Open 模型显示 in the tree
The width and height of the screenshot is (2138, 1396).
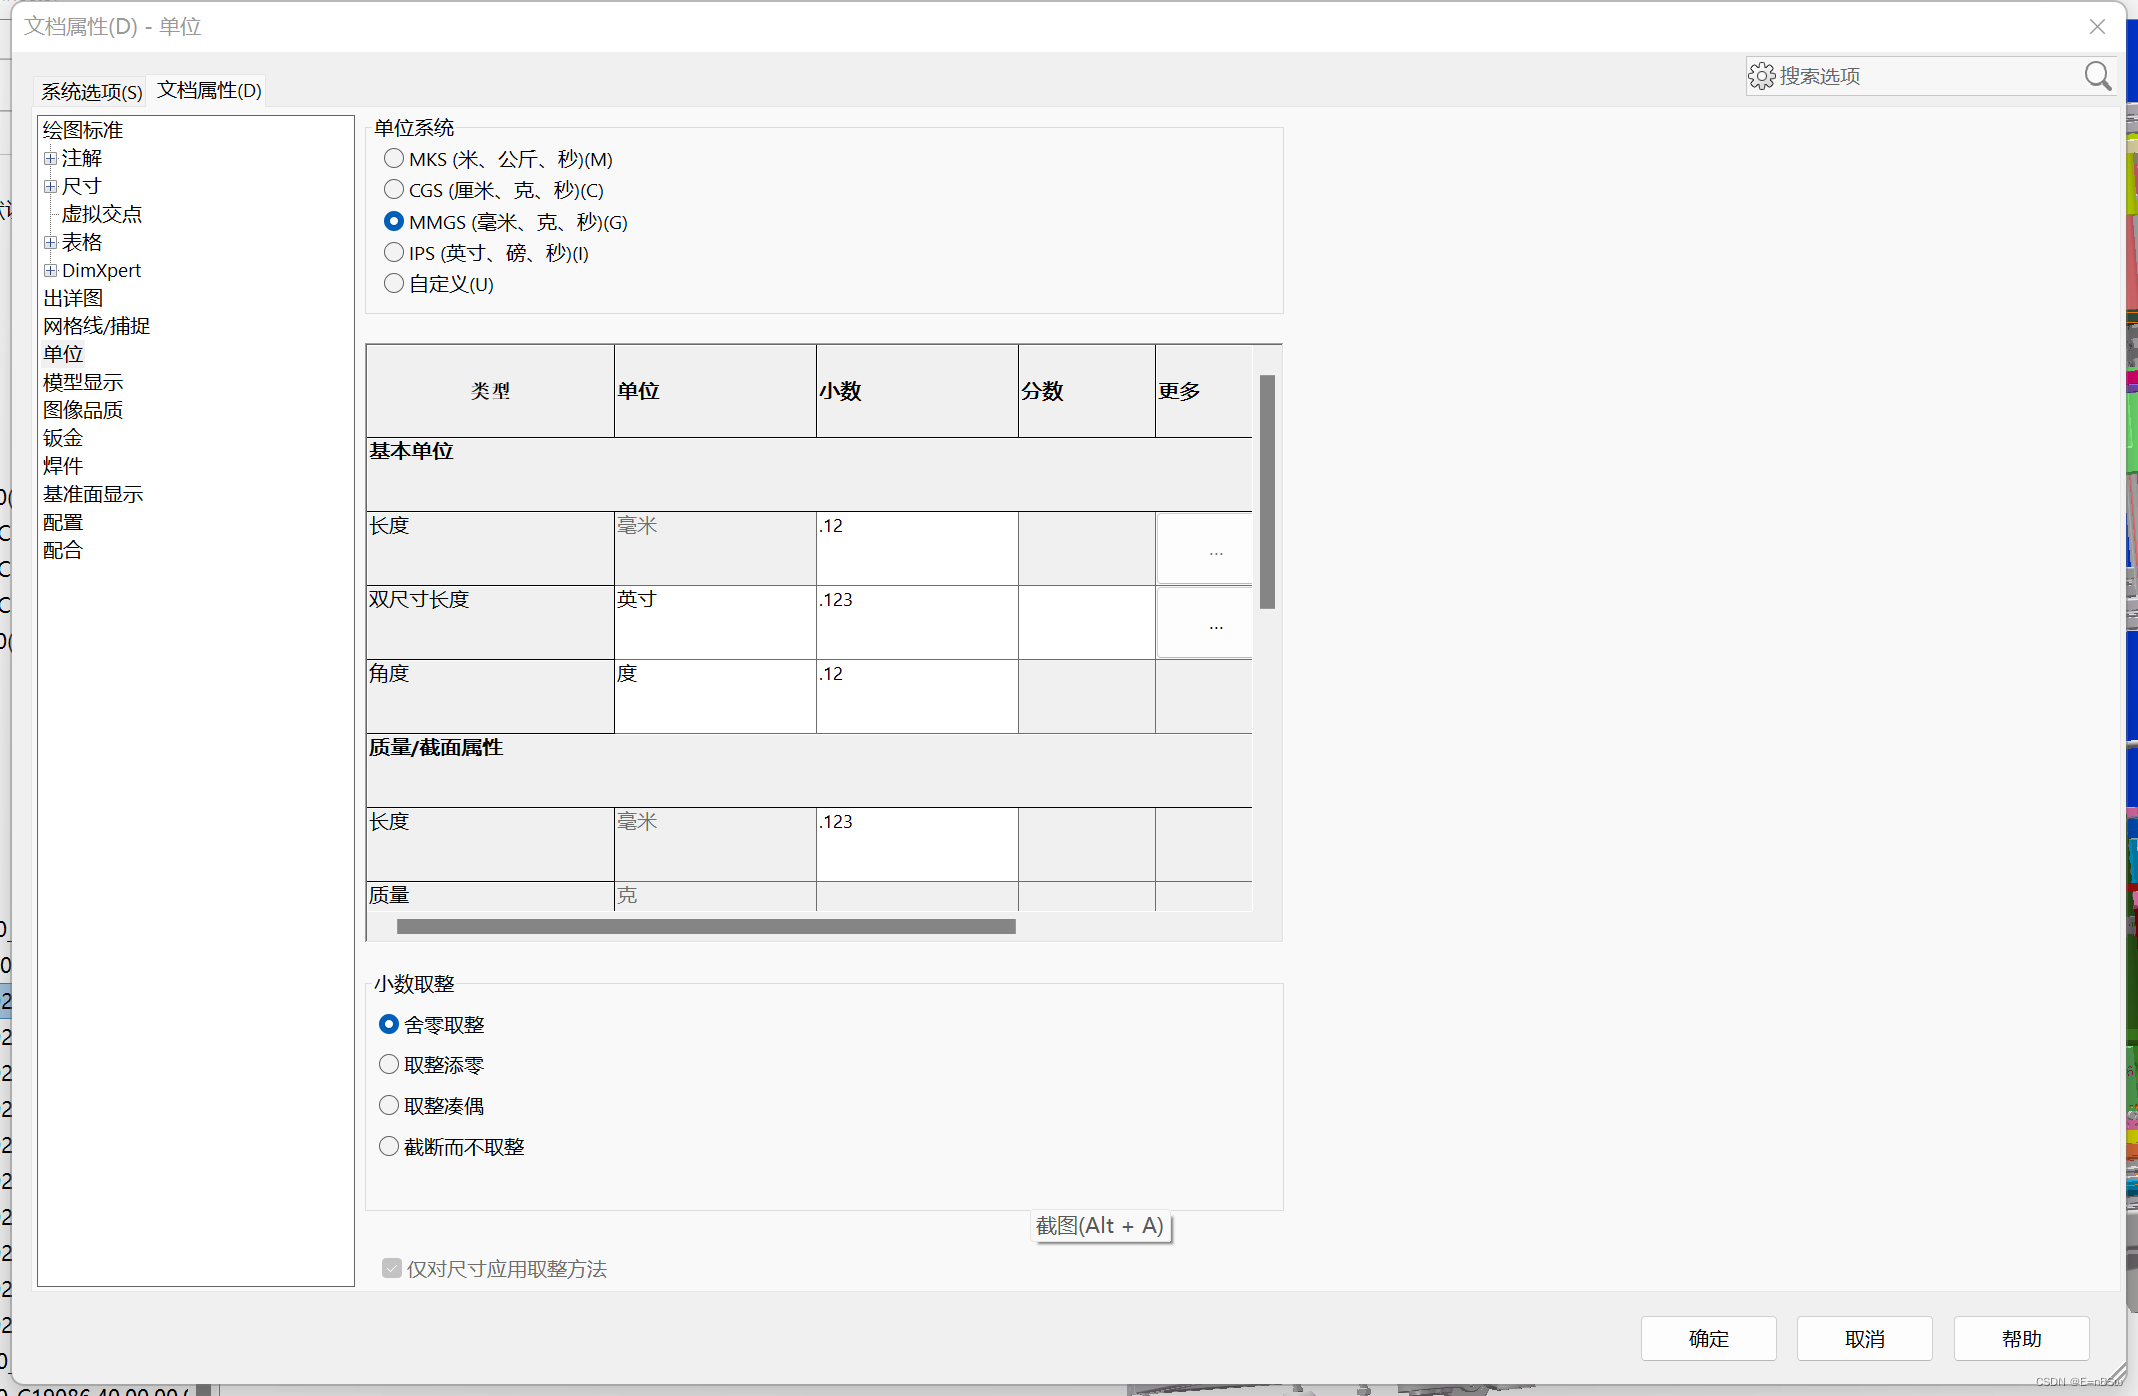click(83, 382)
